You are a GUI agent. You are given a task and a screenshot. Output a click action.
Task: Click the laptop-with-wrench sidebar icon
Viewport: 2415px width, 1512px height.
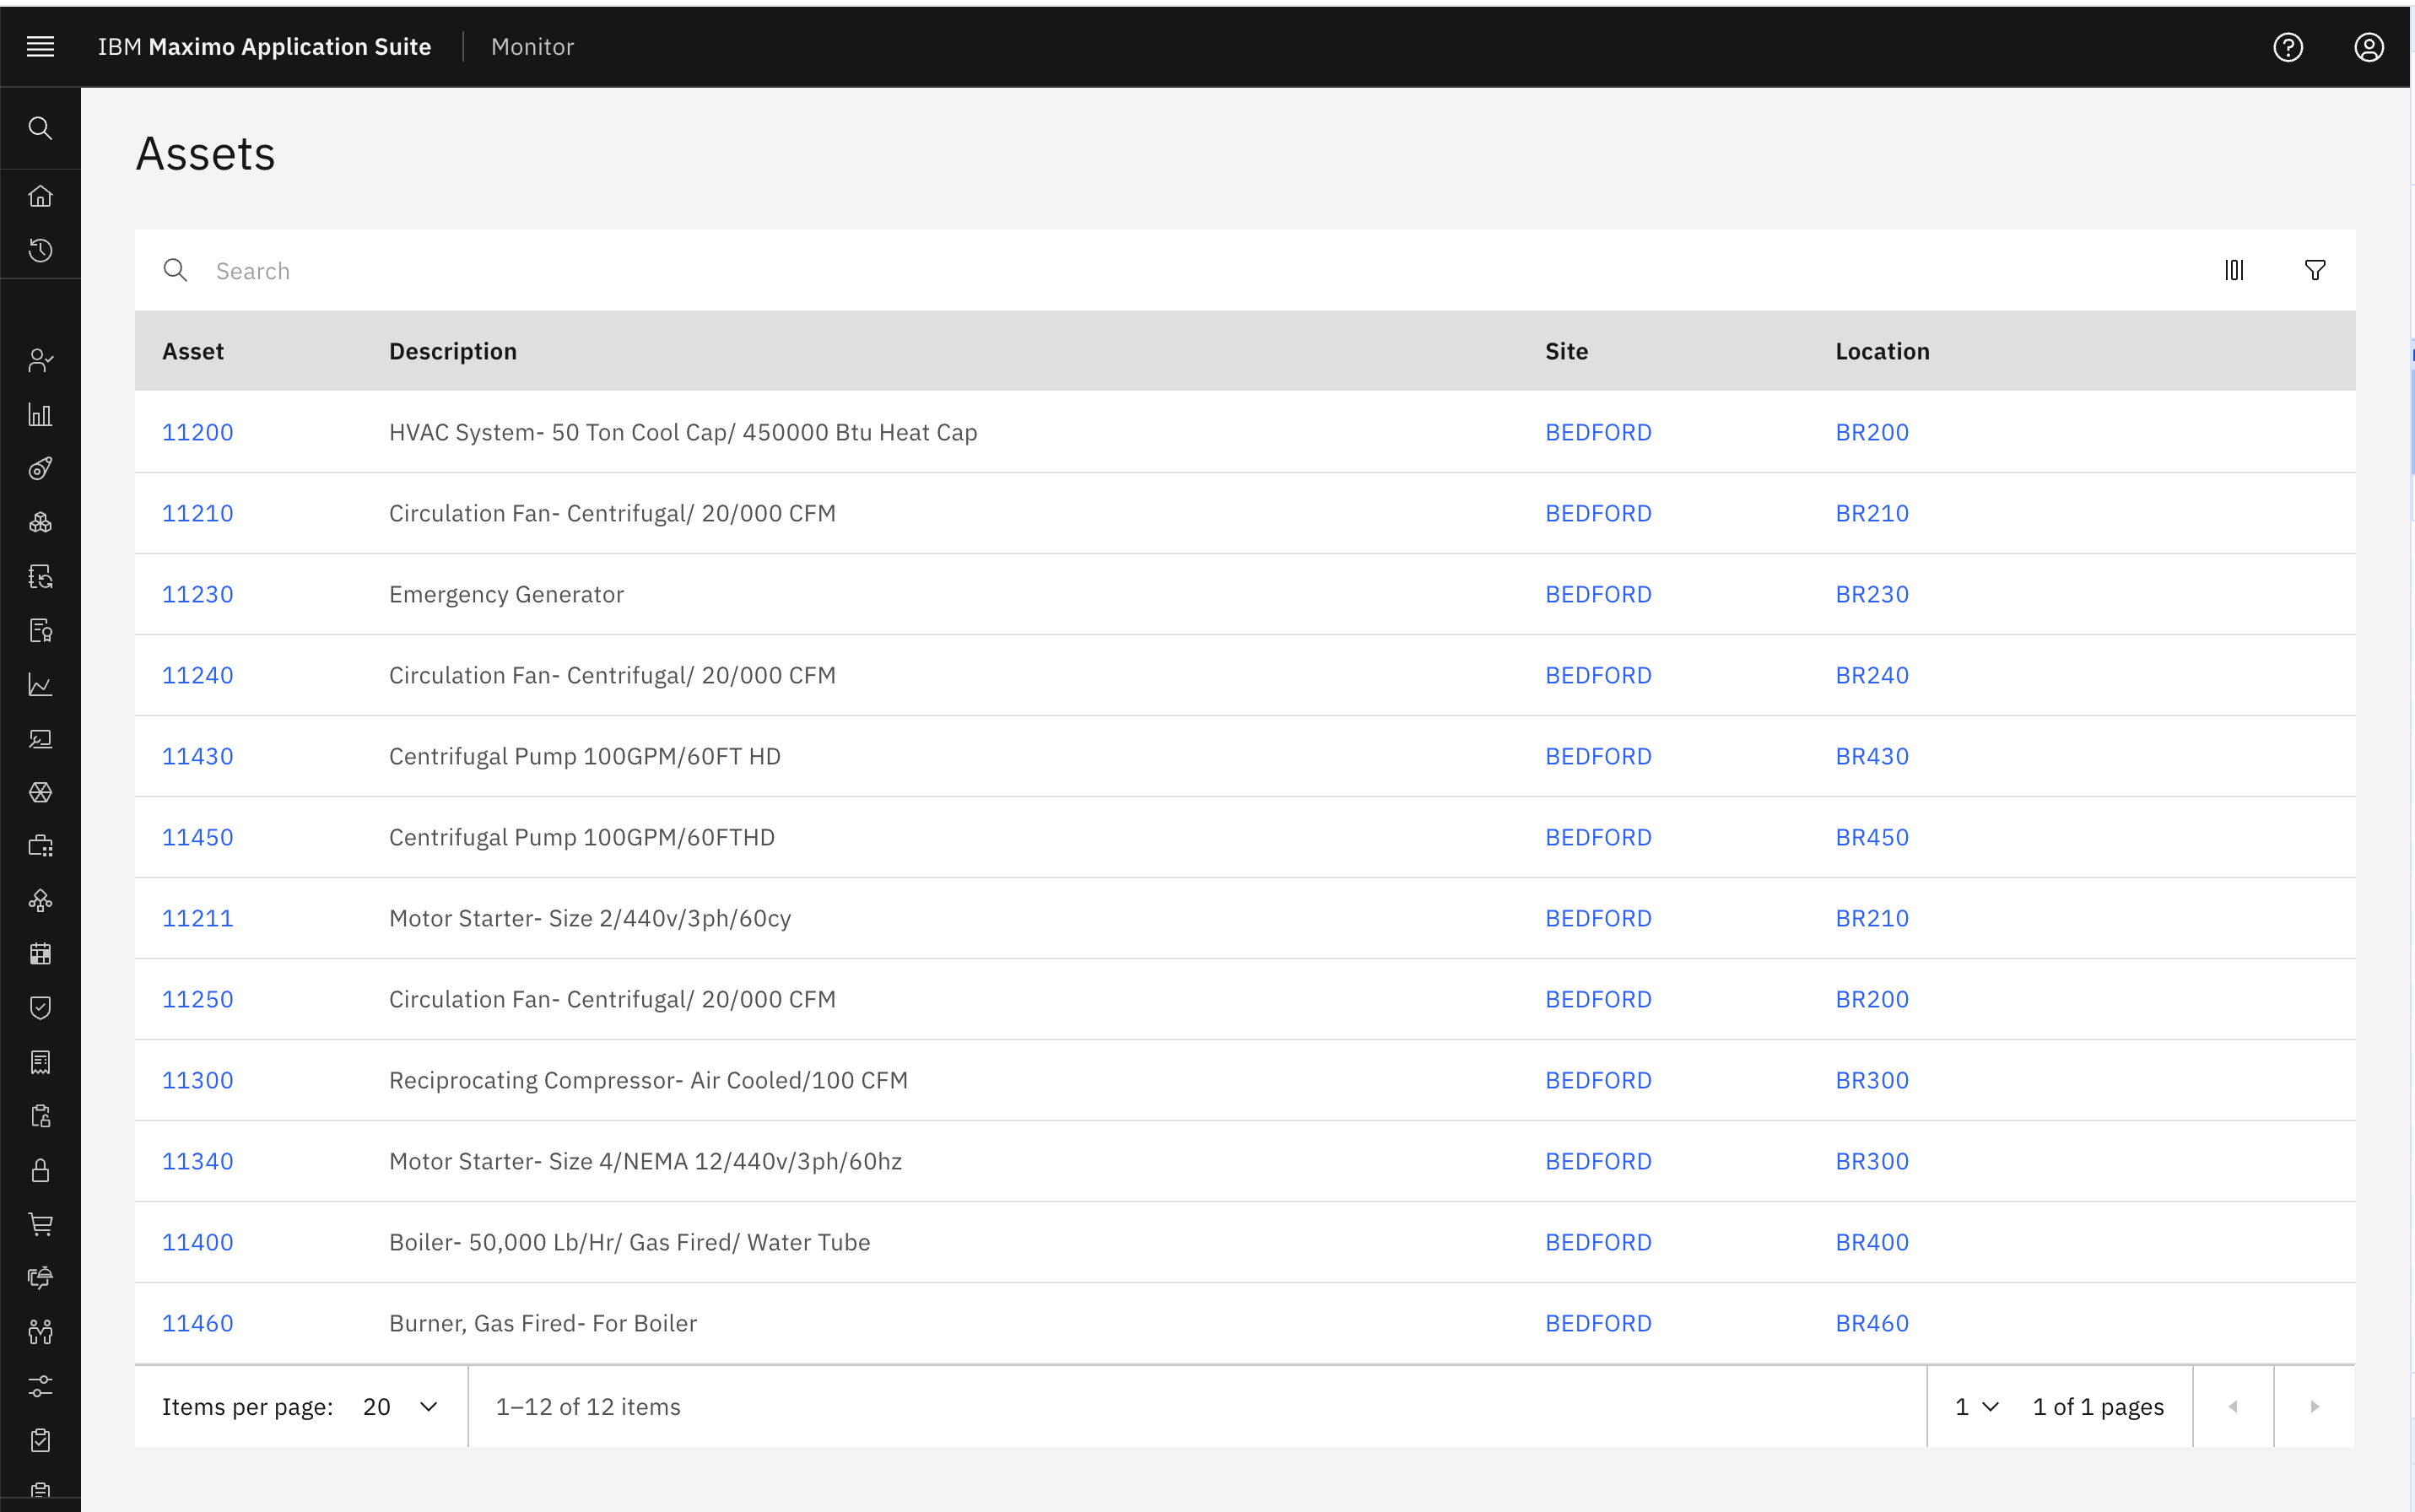click(40, 739)
